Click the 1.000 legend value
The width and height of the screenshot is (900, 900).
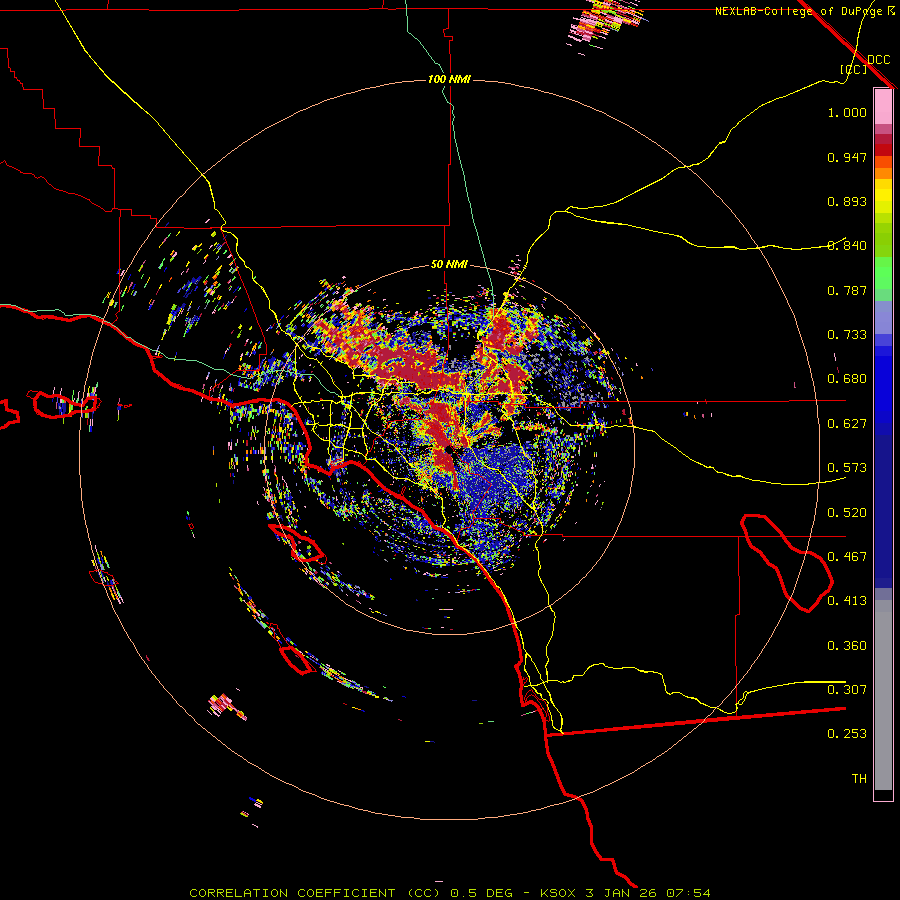[847, 113]
